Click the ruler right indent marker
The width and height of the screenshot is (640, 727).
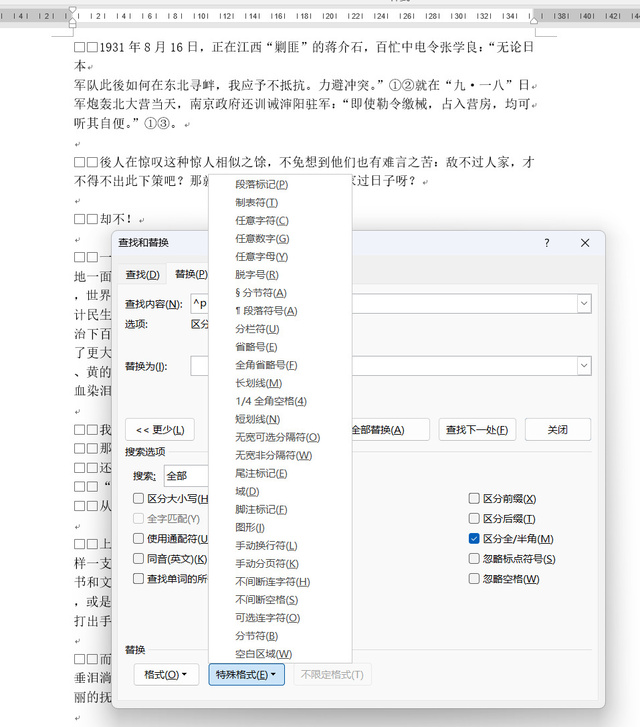pos(534,20)
